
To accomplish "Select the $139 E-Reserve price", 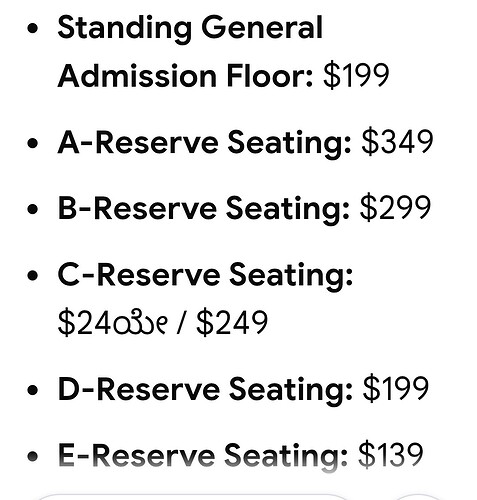I will (391, 455).
